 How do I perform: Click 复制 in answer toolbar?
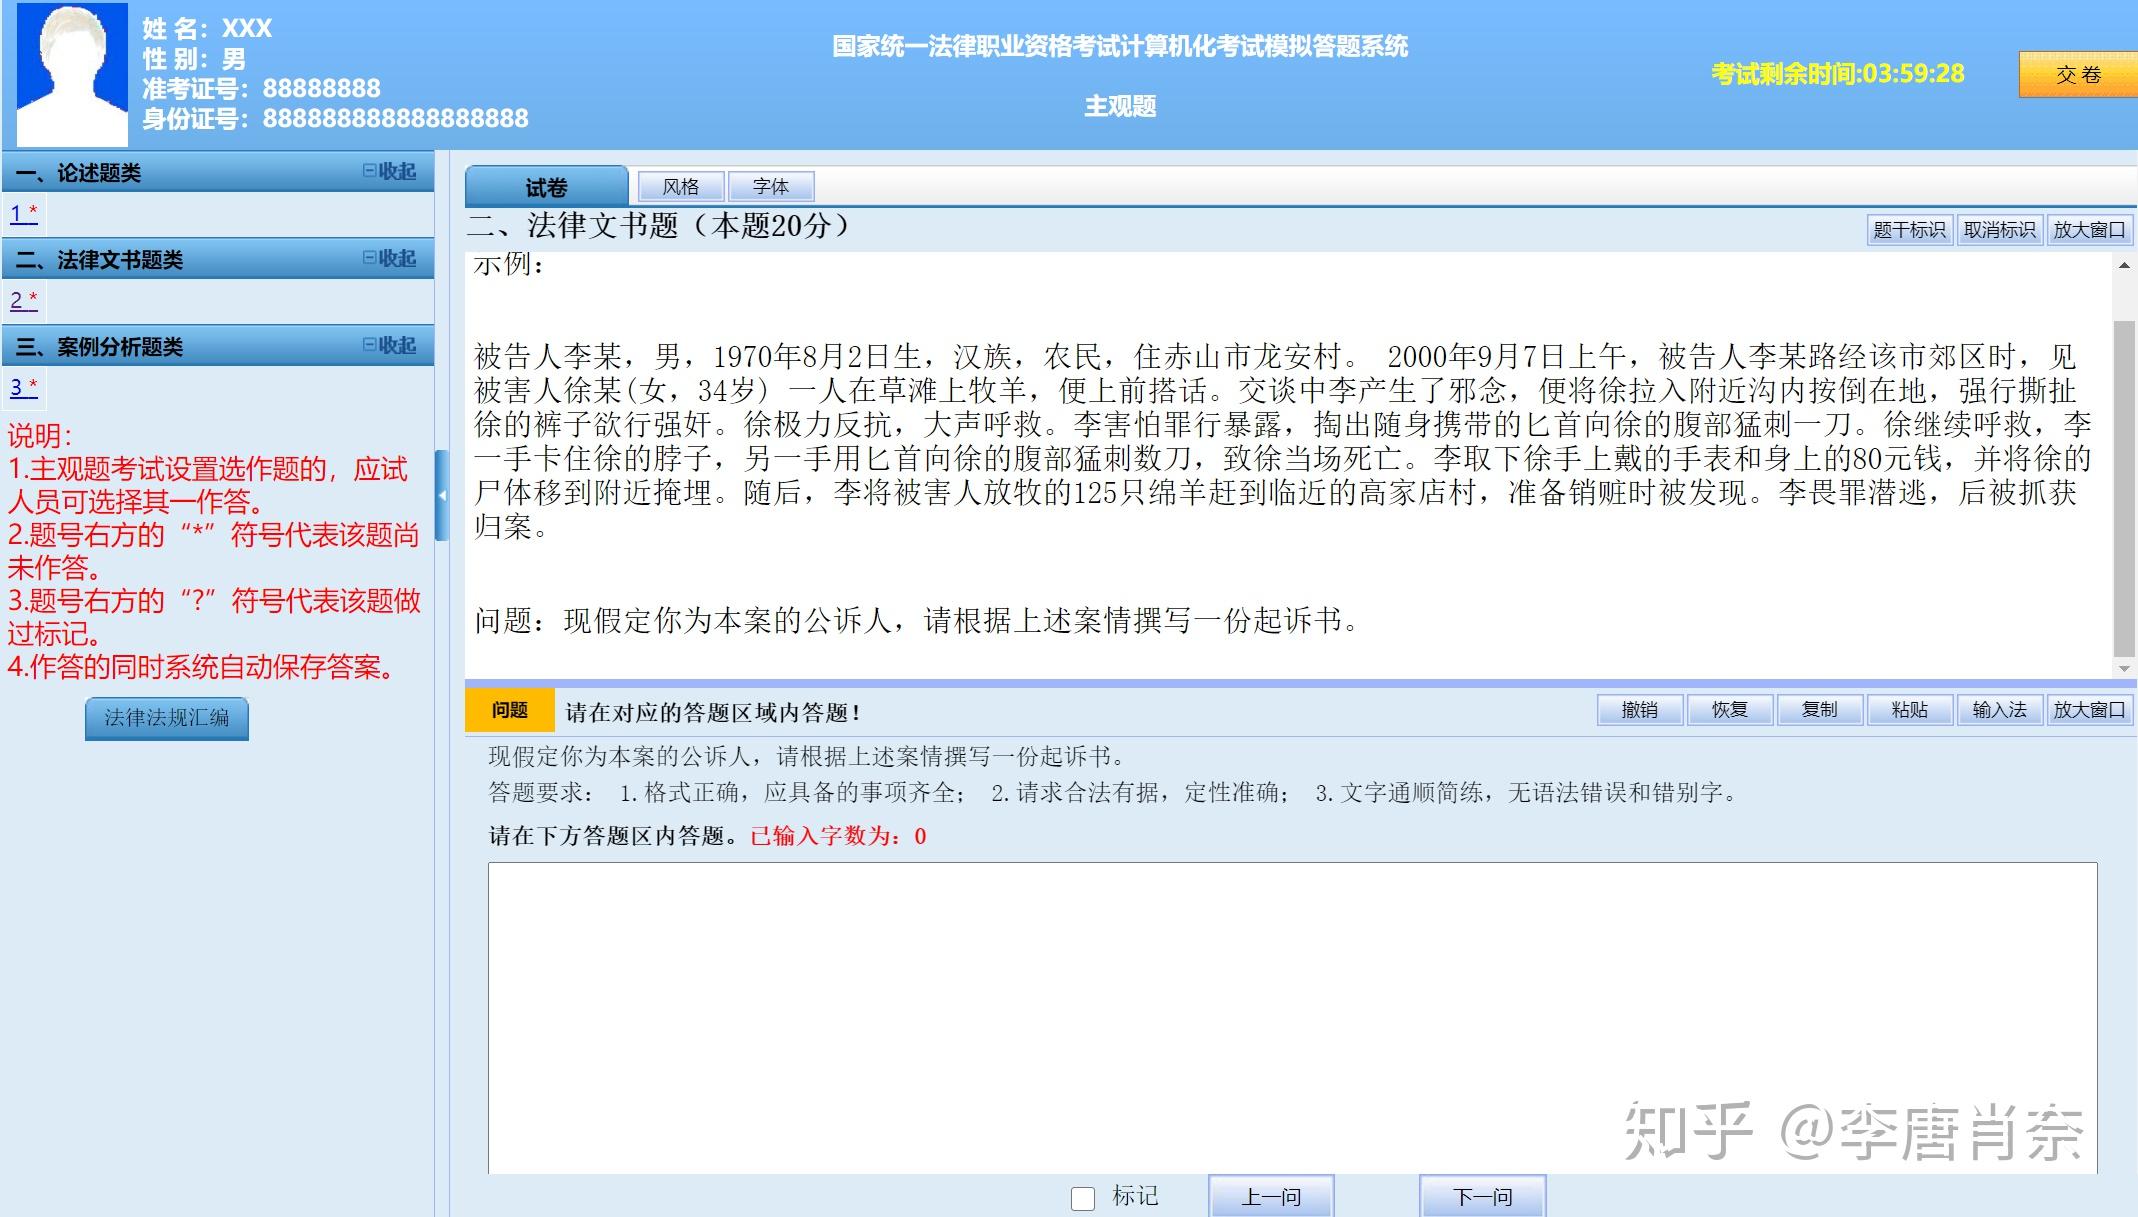(x=1820, y=710)
